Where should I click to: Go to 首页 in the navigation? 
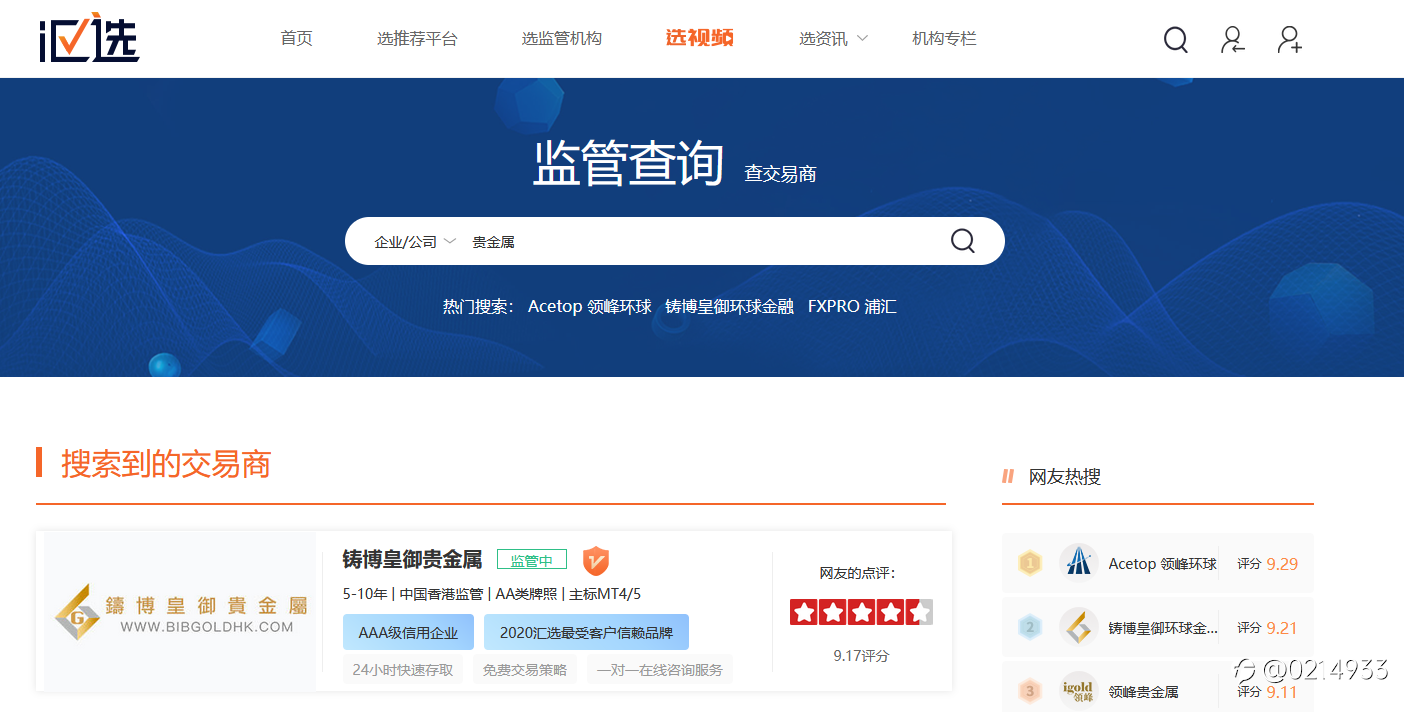tap(296, 38)
